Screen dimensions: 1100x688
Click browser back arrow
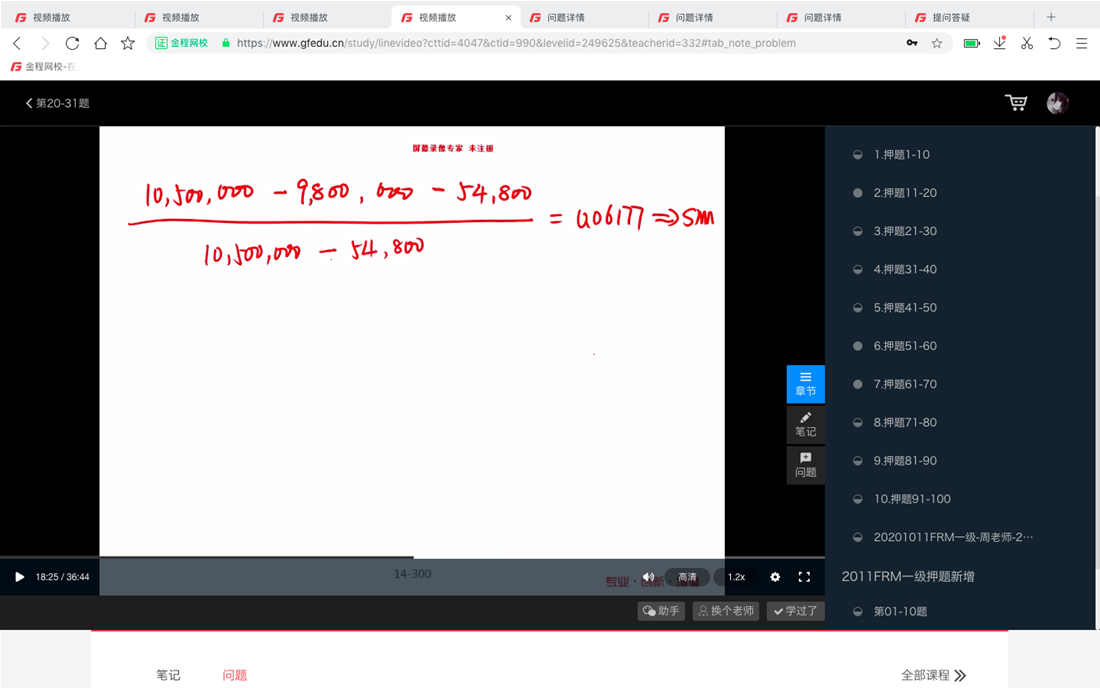click(x=18, y=43)
